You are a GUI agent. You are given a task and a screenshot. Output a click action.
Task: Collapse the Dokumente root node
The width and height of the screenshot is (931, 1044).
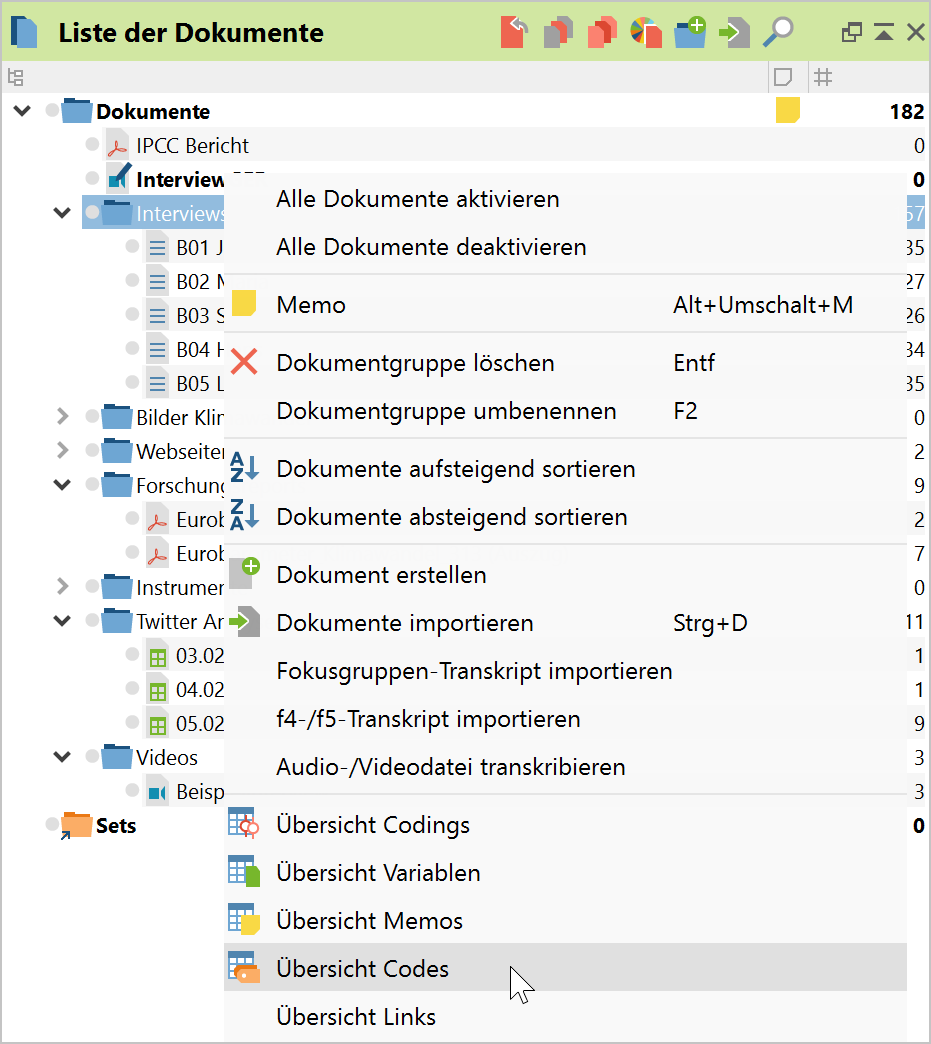(22, 111)
